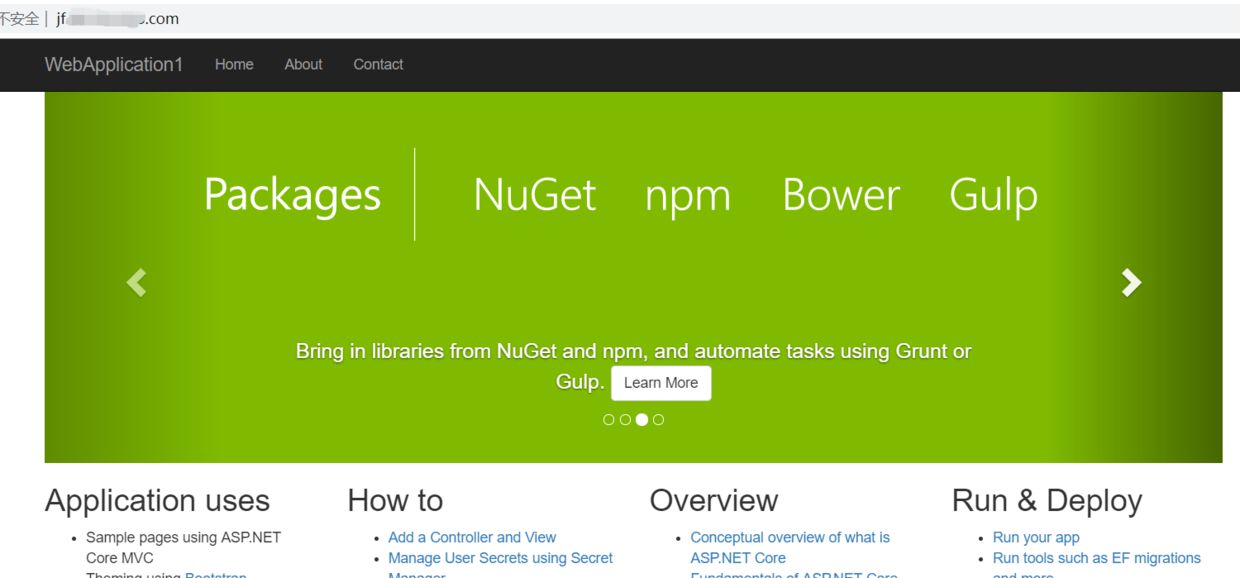This screenshot has height=578, width=1240.
Task: Click the Packages heading on the banner
Action: click(x=292, y=195)
